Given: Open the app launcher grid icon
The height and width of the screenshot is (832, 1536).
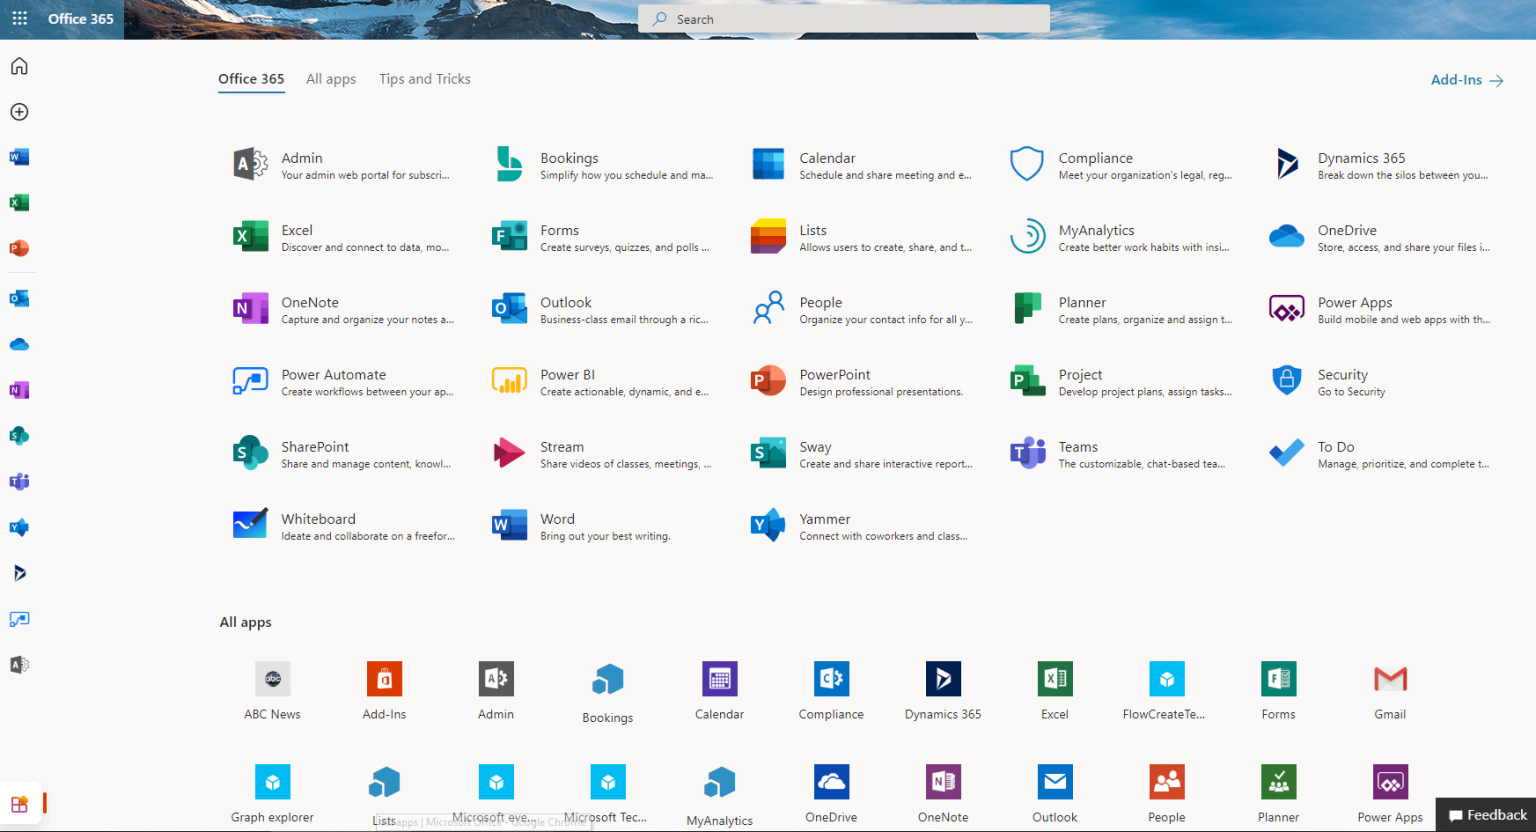Looking at the screenshot, I should [19, 18].
